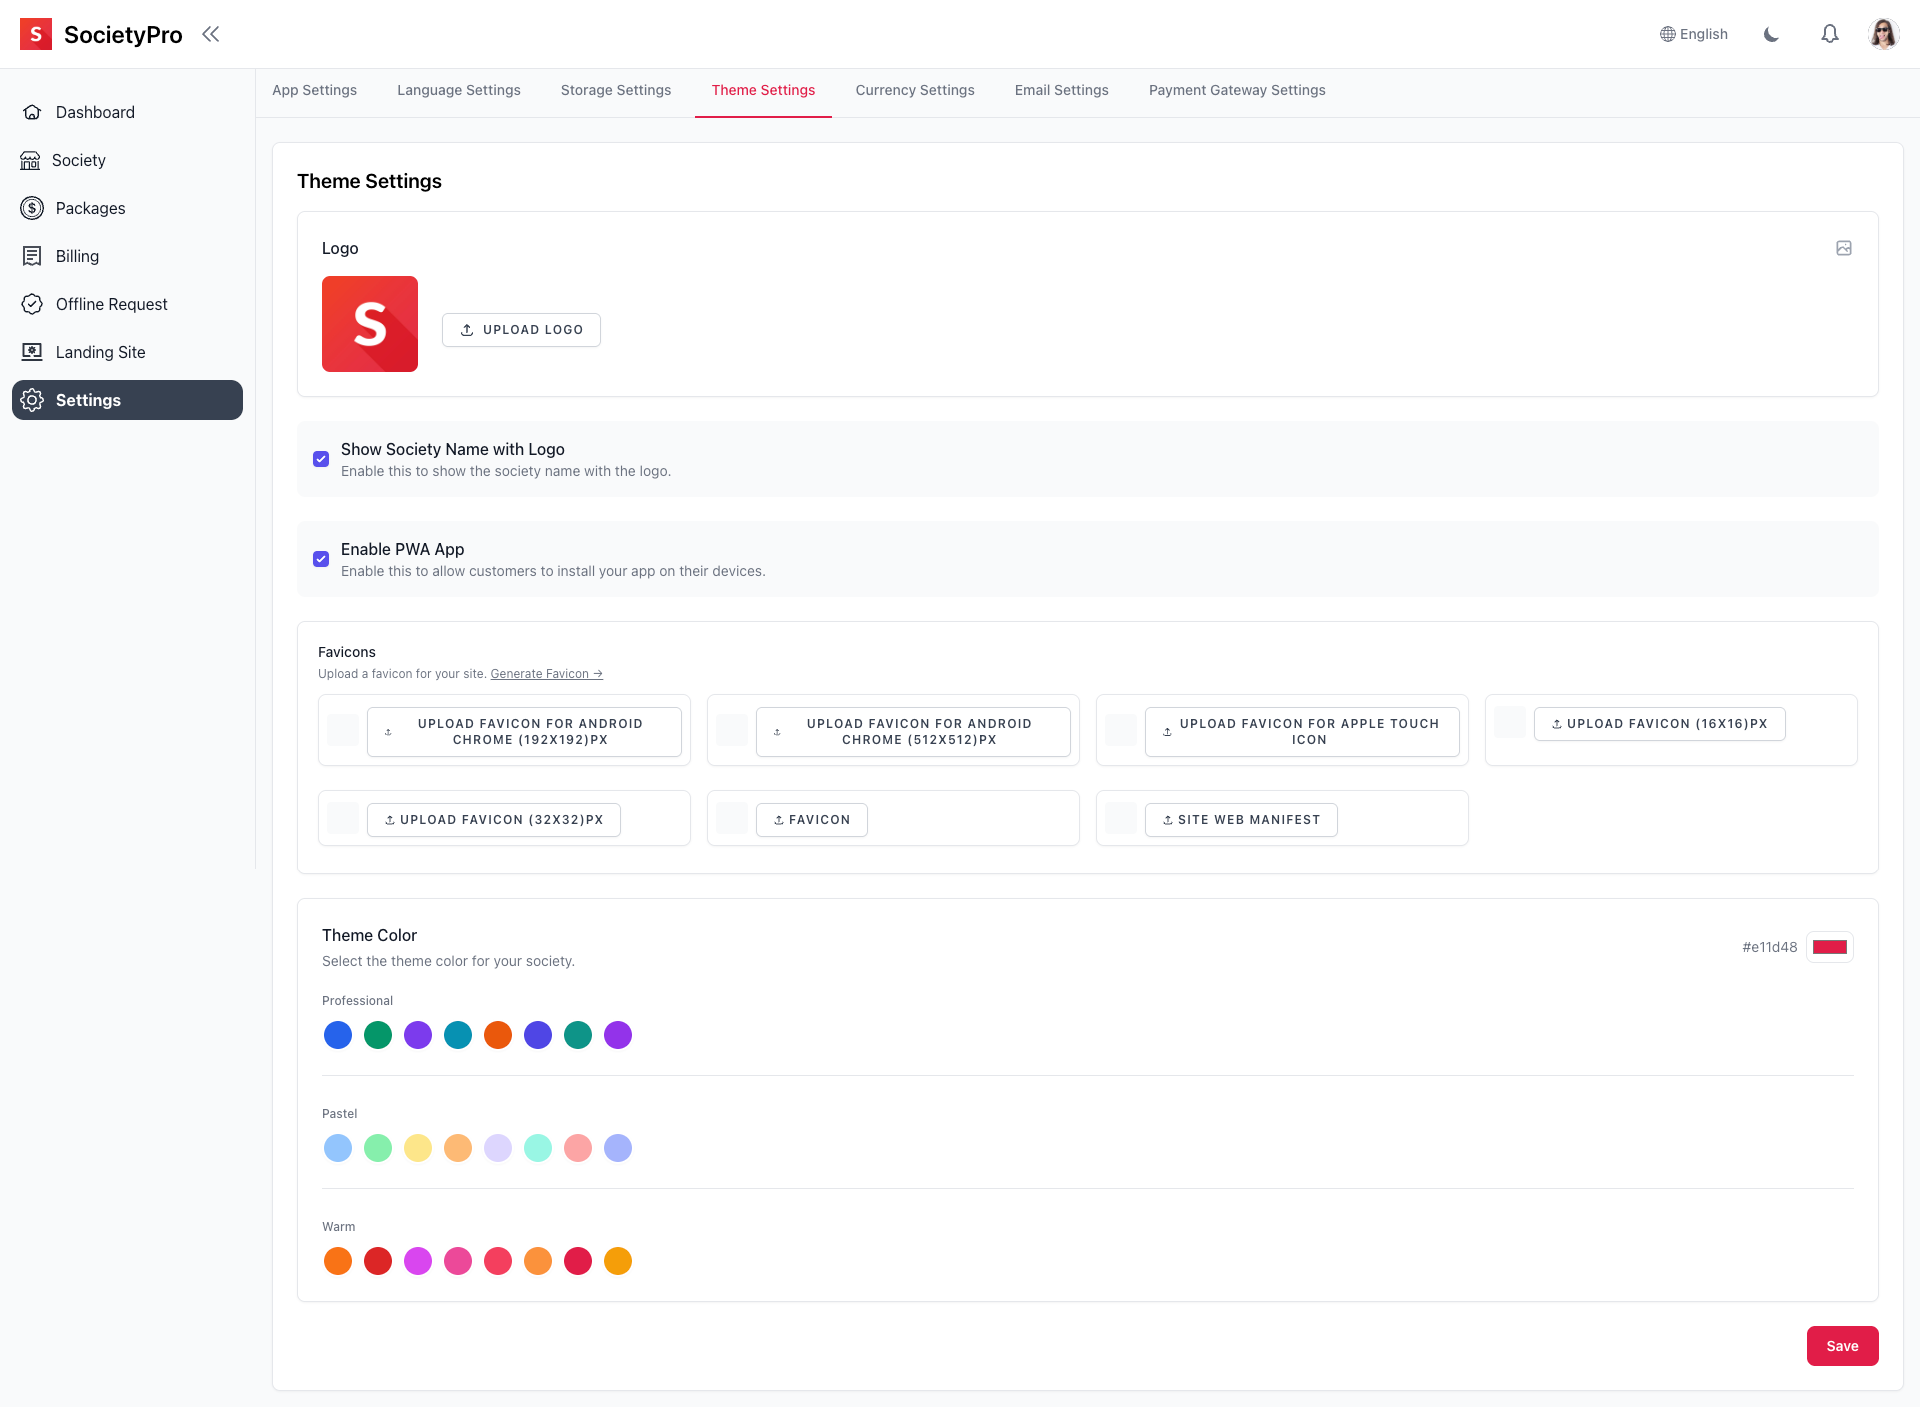Screen dimensions: 1920x1408
Task: Select the first blue Professional color
Action: point(338,1035)
